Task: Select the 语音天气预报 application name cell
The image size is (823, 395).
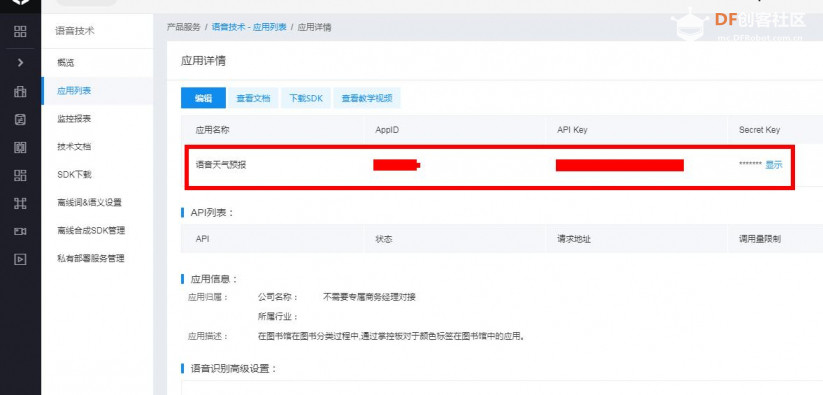Action: 221,165
